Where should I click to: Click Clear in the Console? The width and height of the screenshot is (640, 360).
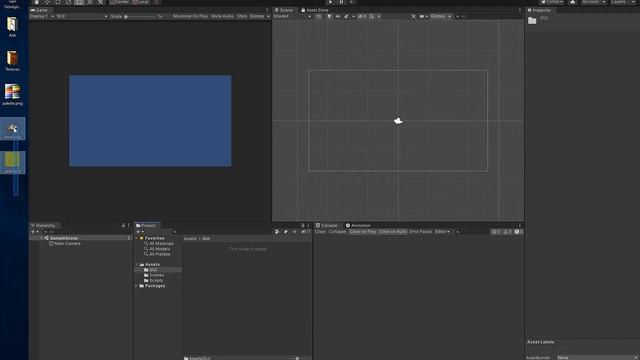tap(320, 232)
